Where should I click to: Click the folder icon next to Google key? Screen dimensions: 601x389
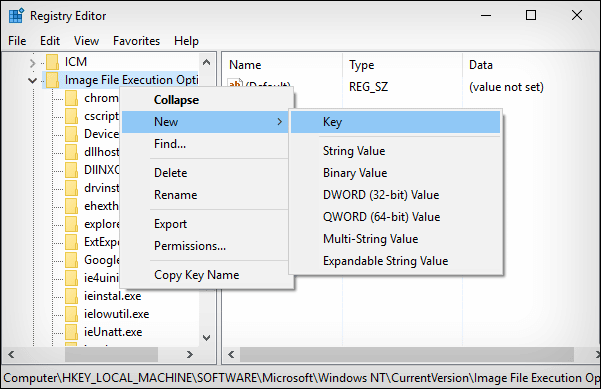(72, 260)
